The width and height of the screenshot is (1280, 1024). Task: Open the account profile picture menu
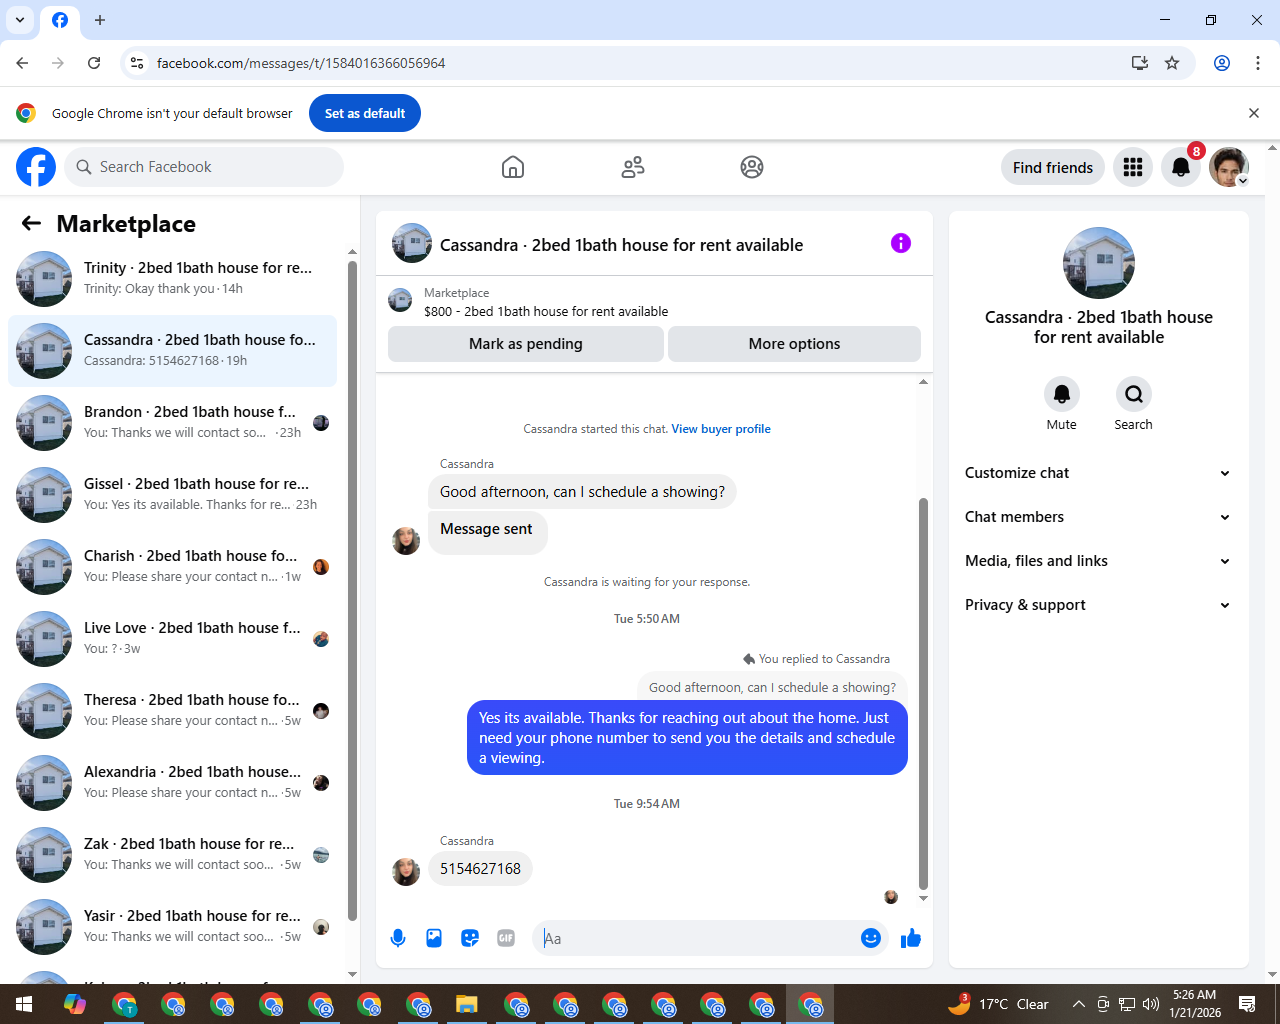pyautogui.click(x=1229, y=167)
